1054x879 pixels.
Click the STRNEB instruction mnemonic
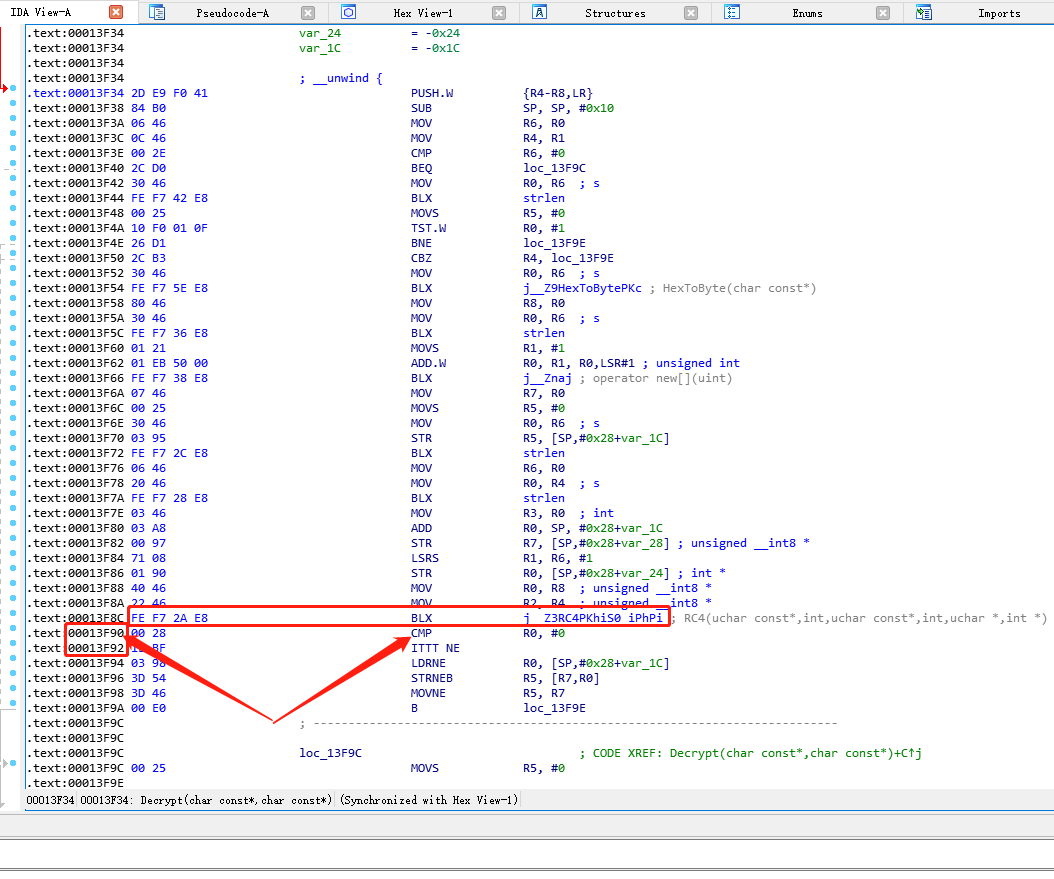click(432, 678)
